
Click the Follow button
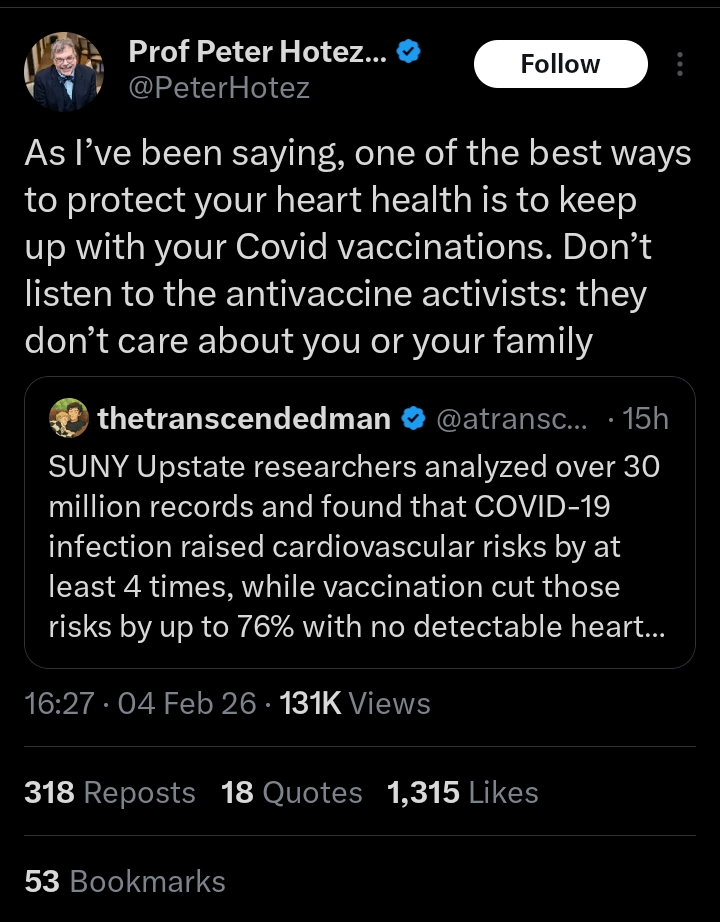click(x=560, y=64)
